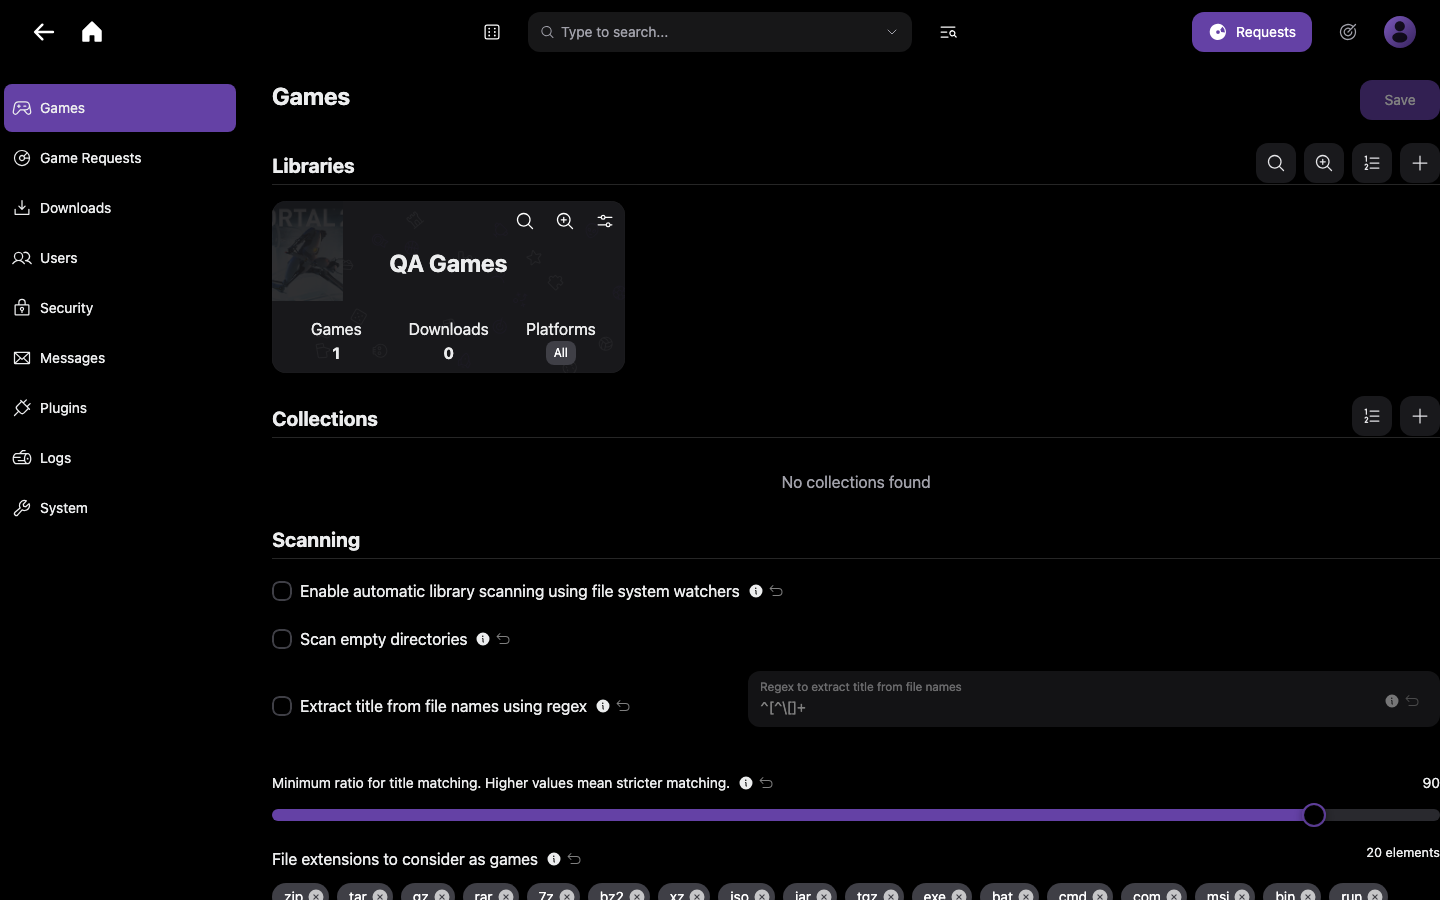Reorder libraries using the Libraries sort icon

click(1372, 163)
